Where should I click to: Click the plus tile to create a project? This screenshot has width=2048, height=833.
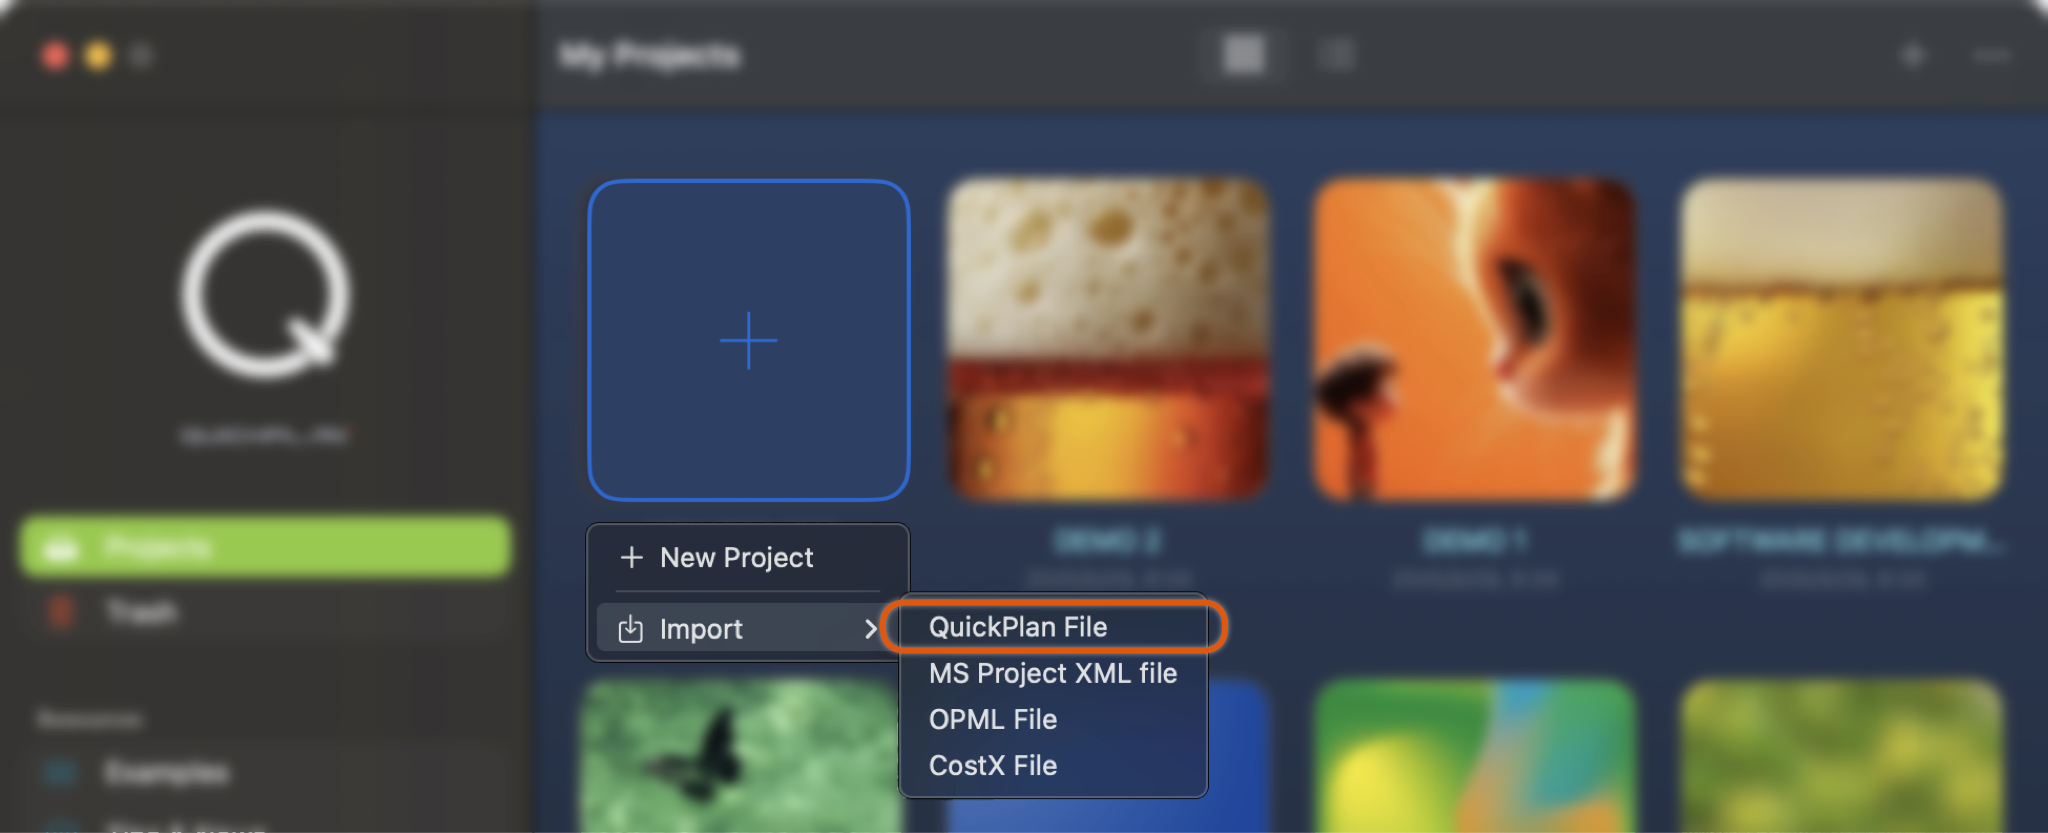tap(748, 340)
